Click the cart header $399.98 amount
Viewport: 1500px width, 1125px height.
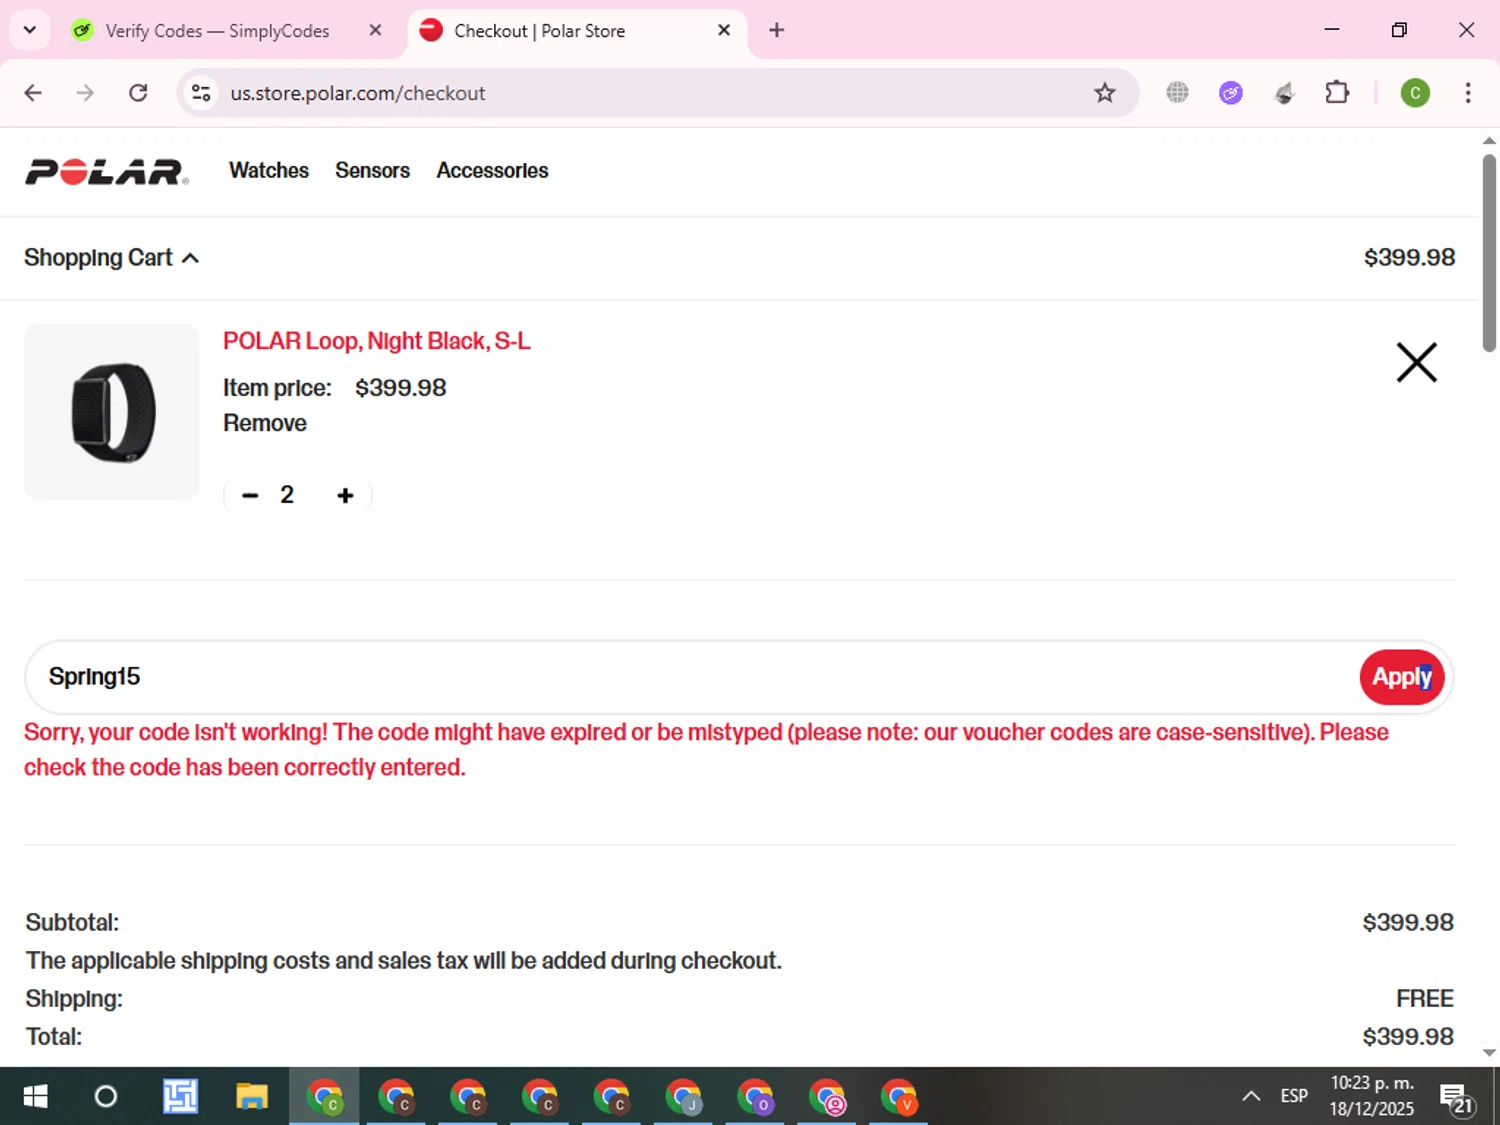pyautogui.click(x=1409, y=258)
